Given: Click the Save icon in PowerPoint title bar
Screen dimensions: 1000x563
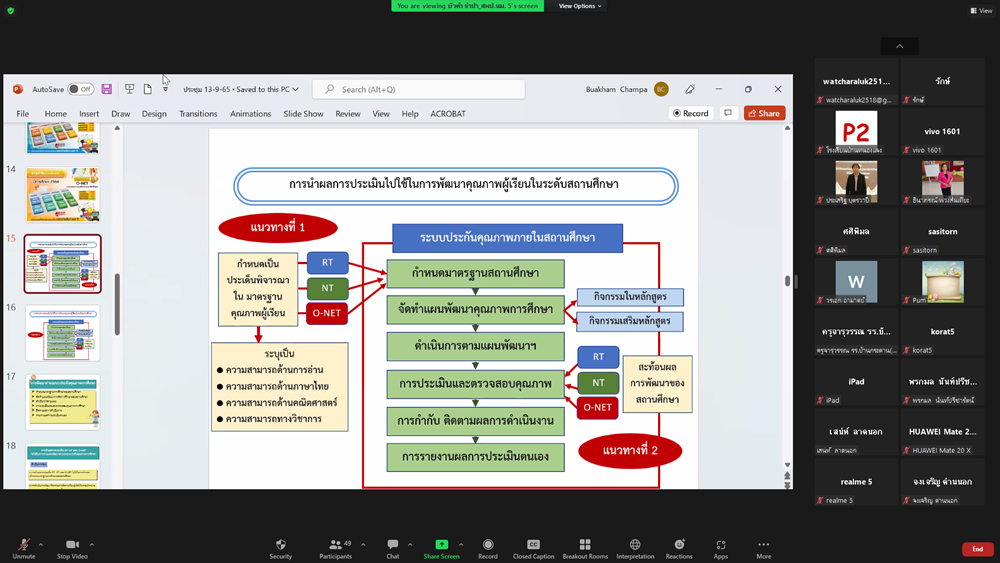Looking at the screenshot, I should 107,89.
